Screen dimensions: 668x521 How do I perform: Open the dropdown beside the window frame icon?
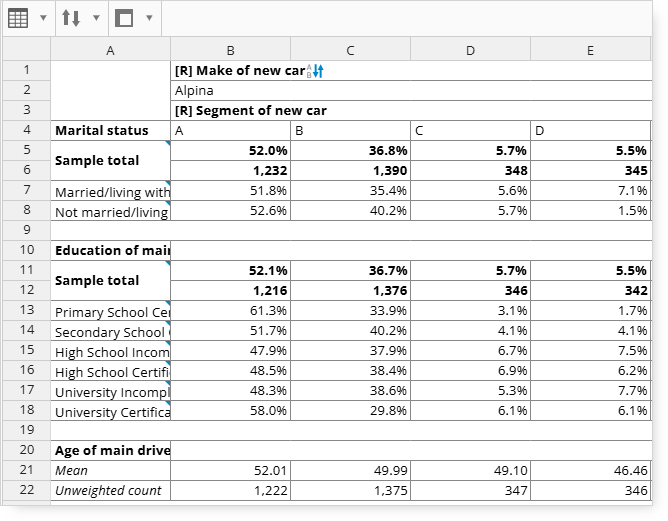pyautogui.click(x=149, y=18)
